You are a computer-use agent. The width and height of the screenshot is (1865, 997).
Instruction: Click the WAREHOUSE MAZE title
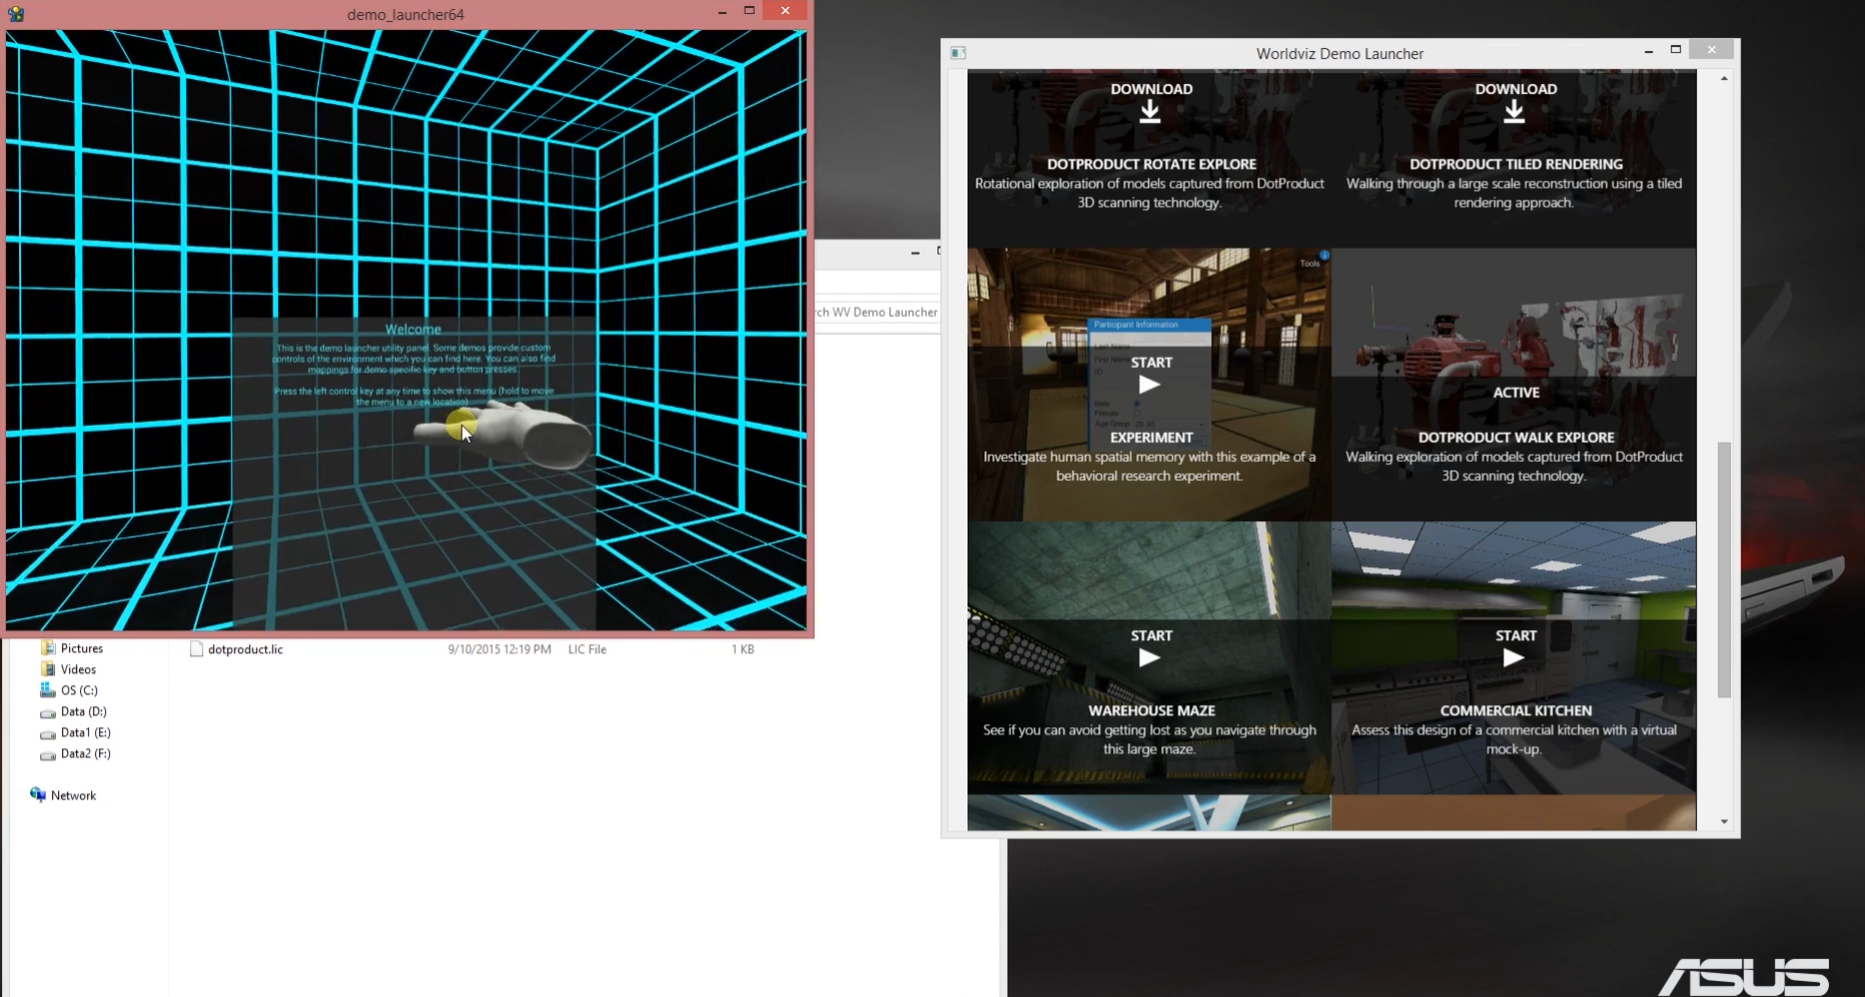click(1151, 710)
